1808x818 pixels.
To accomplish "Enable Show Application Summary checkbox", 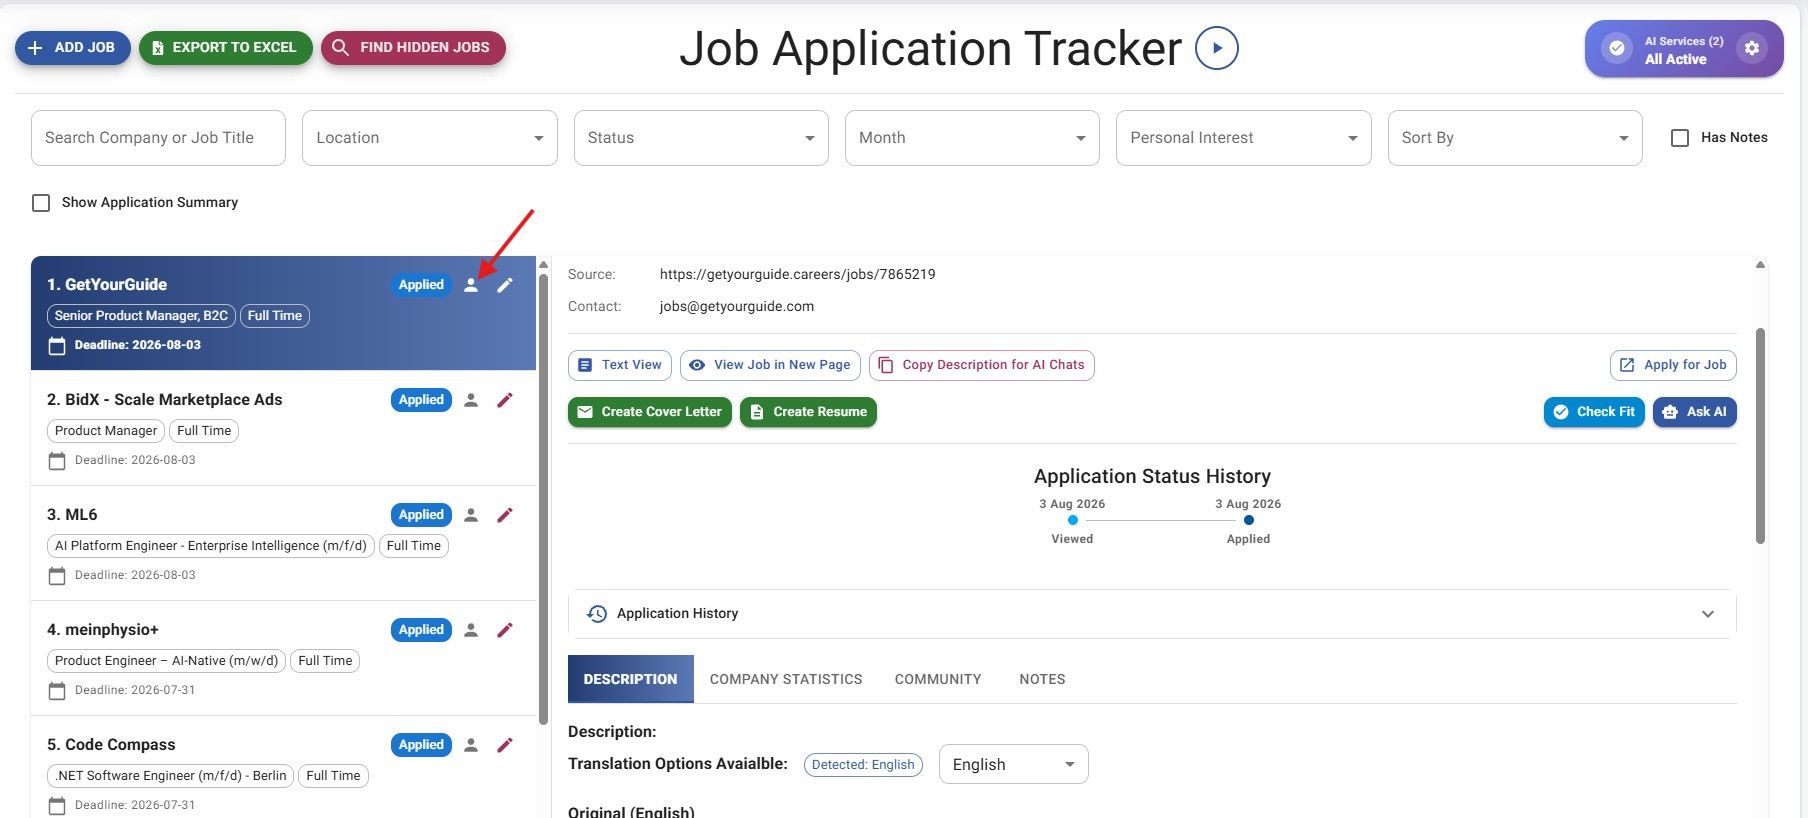I will (x=41, y=203).
